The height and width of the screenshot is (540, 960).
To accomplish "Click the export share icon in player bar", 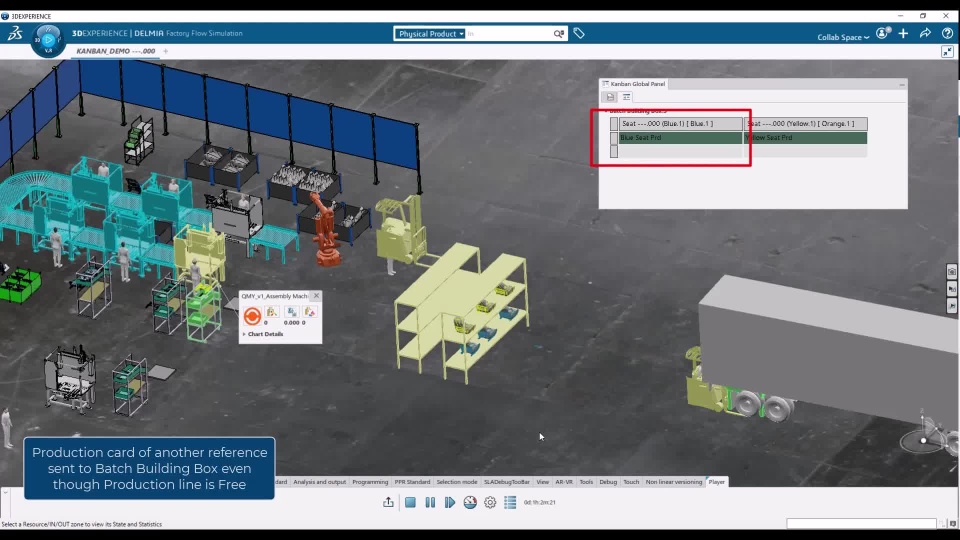I will pyautogui.click(x=388, y=503).
